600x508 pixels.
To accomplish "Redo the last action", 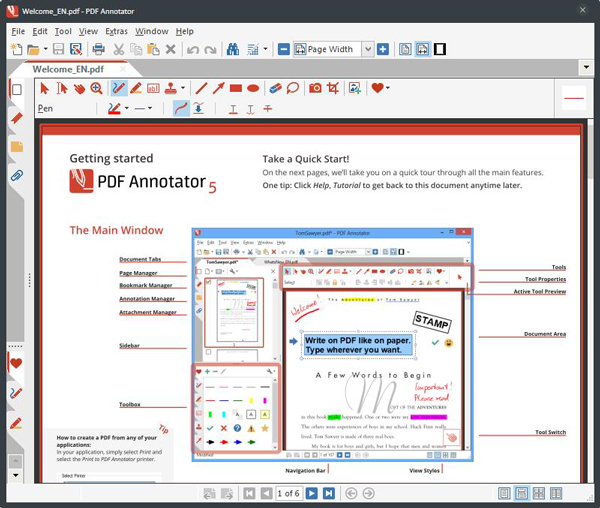I will (x=210, y=49).
